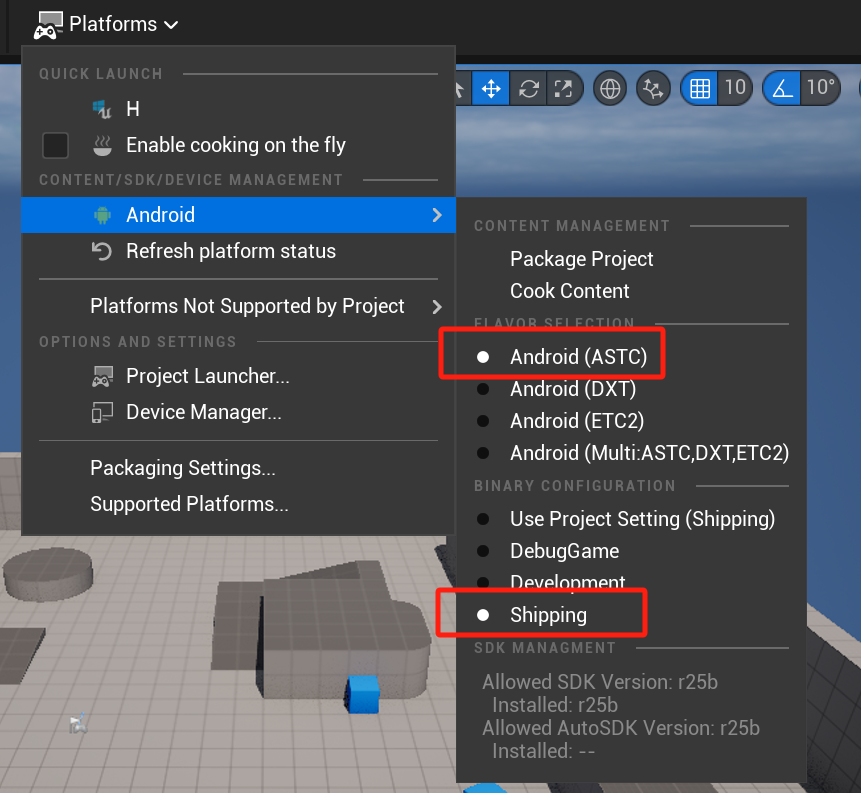Viewport: 861px width, 793px height.
Task: Toggle rotation angle snapping icon
Action: (782, 88)
